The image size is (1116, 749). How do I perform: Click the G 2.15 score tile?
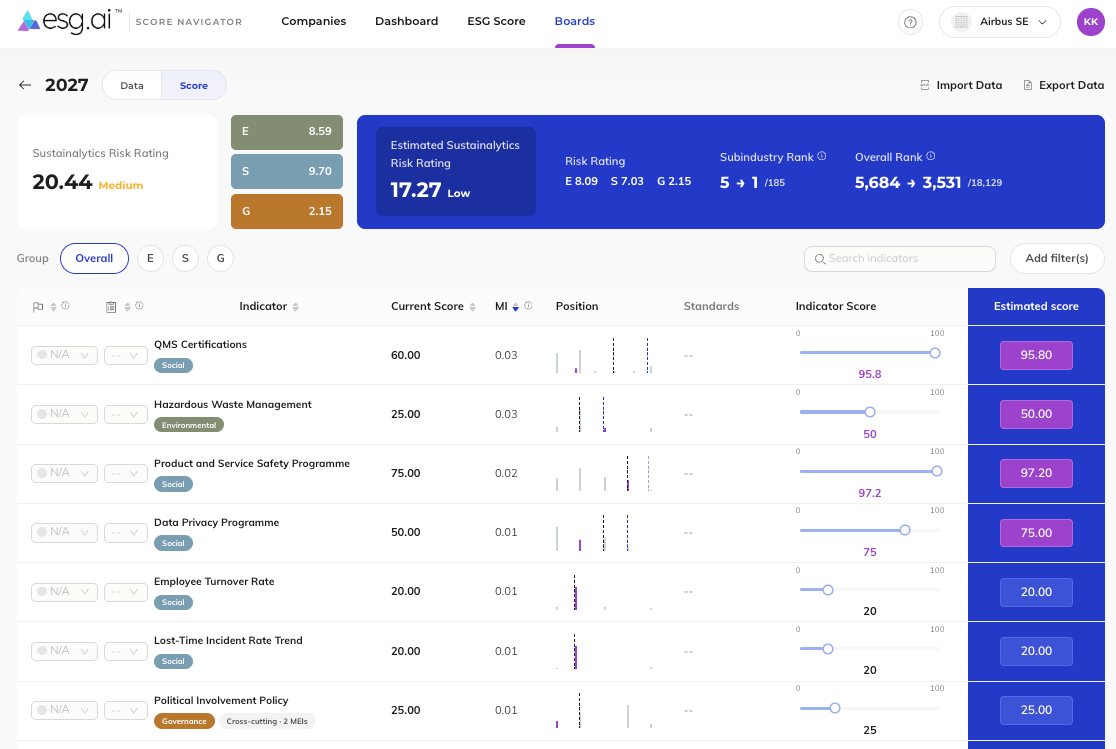287,211
